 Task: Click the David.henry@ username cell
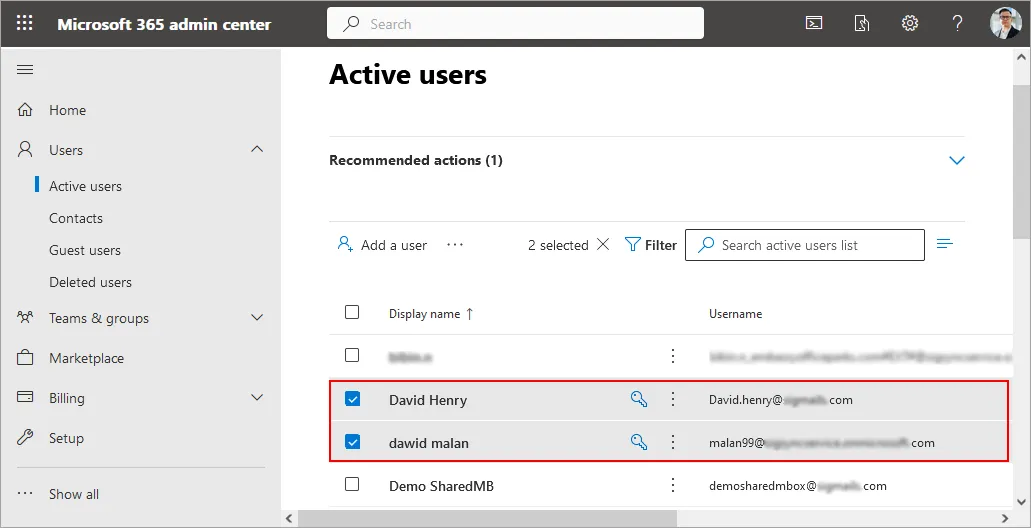pos(780,400)
